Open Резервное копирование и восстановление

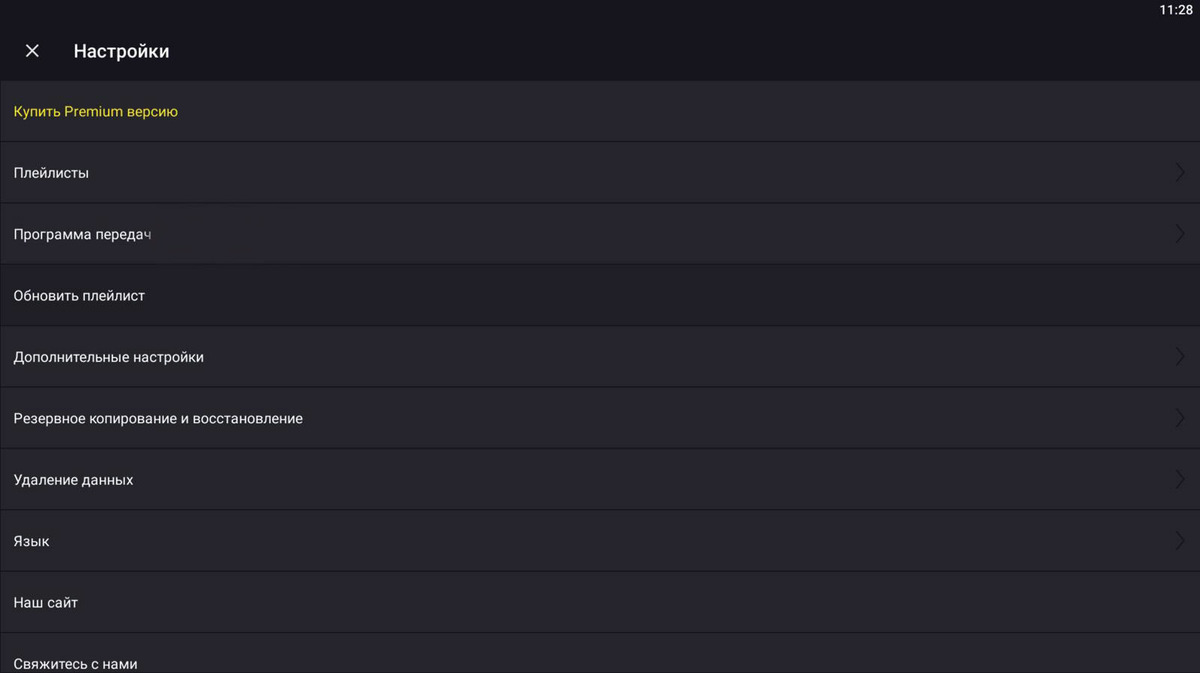click(158, 418)
